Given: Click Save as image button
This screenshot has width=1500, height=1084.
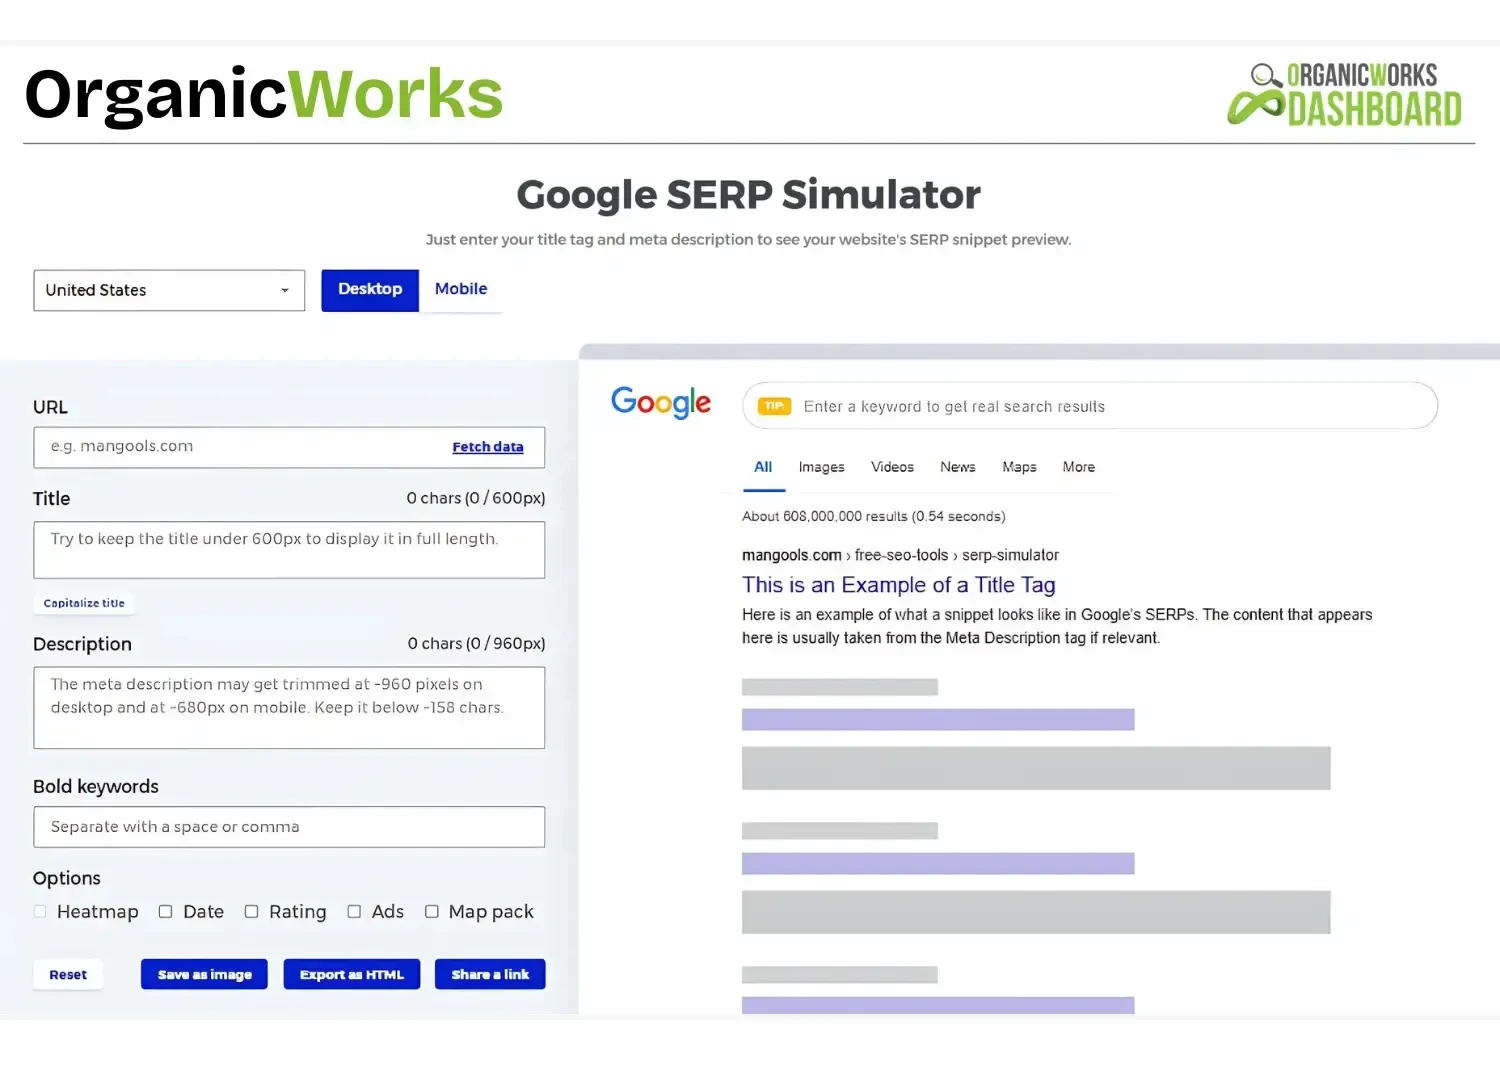Looking at the screenshot, I should pos(204,975).
